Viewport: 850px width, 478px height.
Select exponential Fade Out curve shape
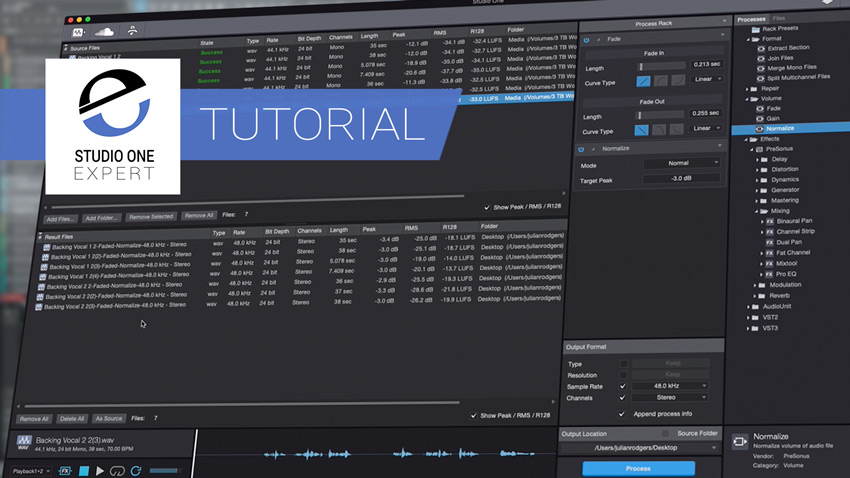tap(676, 129)
